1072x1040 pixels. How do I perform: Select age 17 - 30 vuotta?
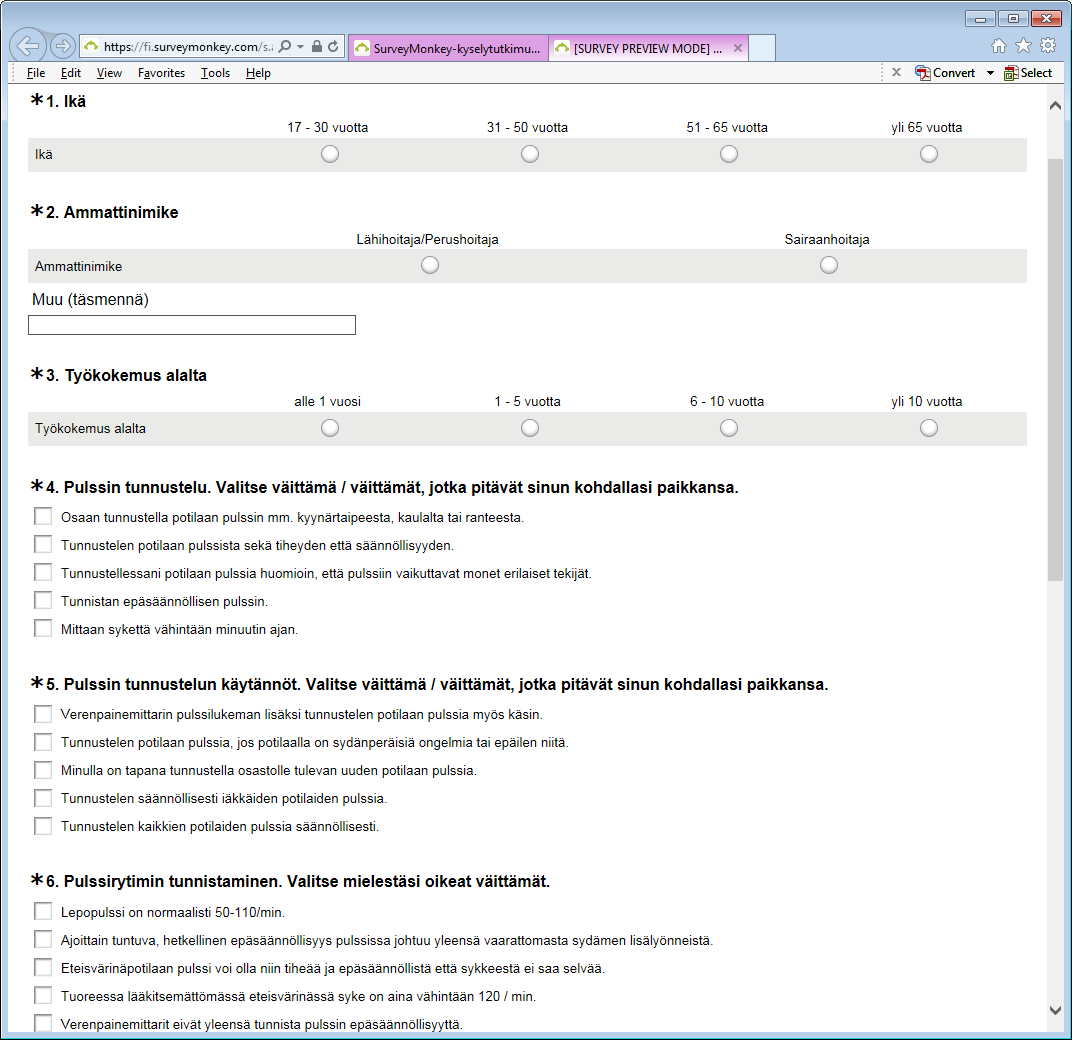click(330, 154)
